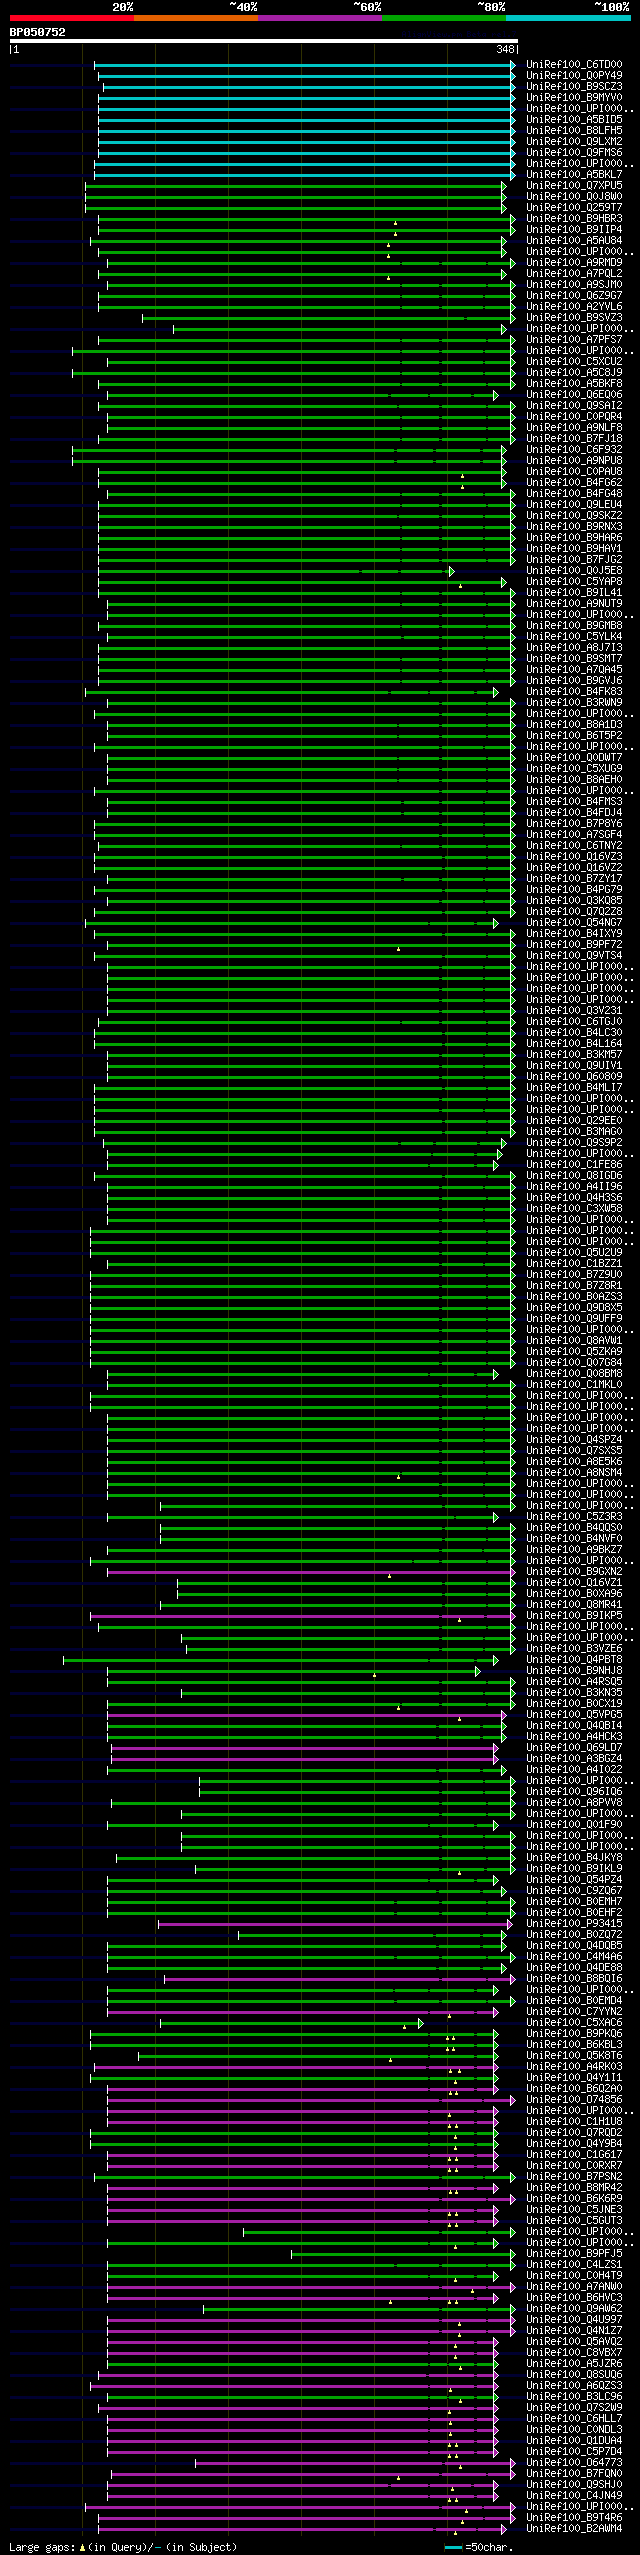The image size is (640, 2555).
Task: Click the UniRef100_Q01F90 label
Action: click(574, 1825)
